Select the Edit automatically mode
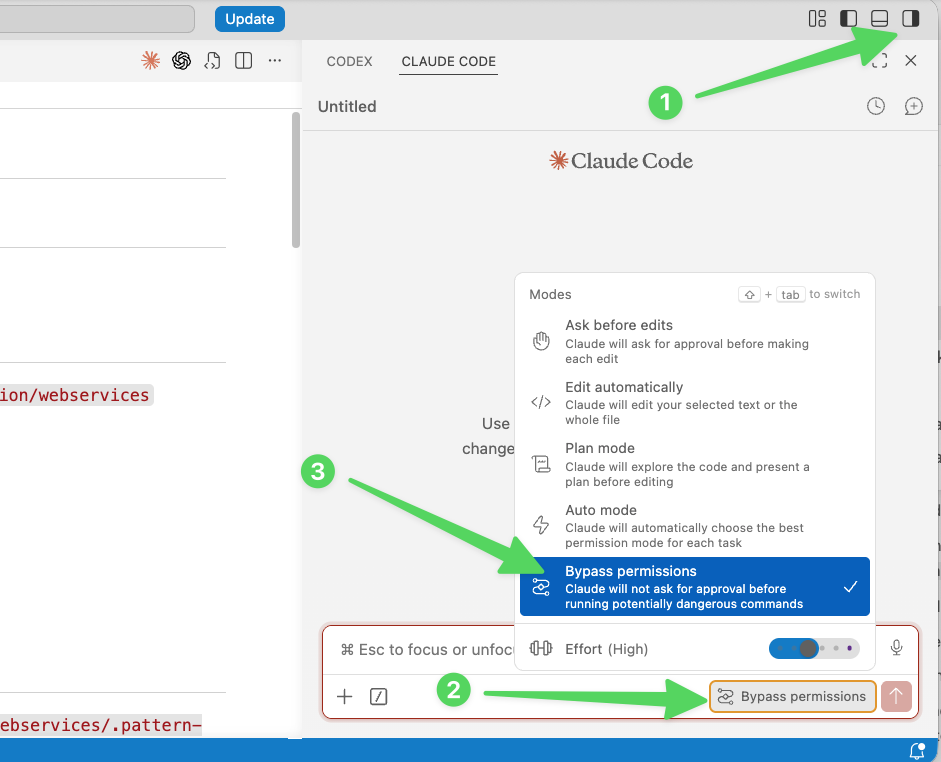941x762 pixels. (694, 403)
